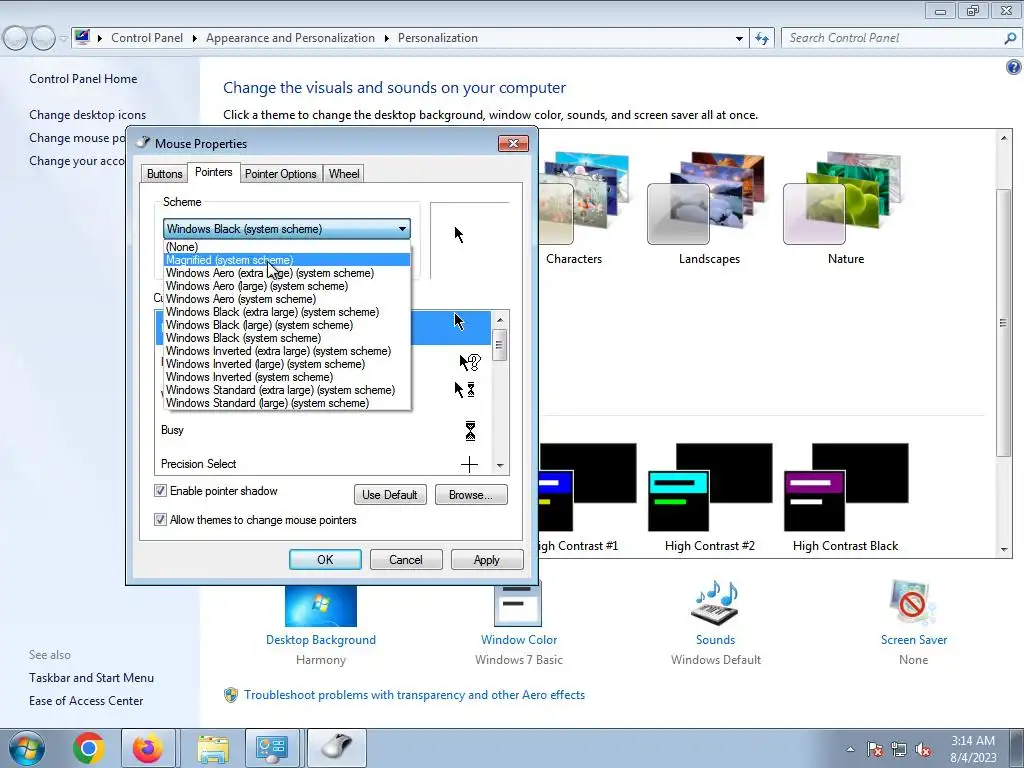Open Screen Saver settings icon
1024x768 pixels.
click(x=913, y=603)
